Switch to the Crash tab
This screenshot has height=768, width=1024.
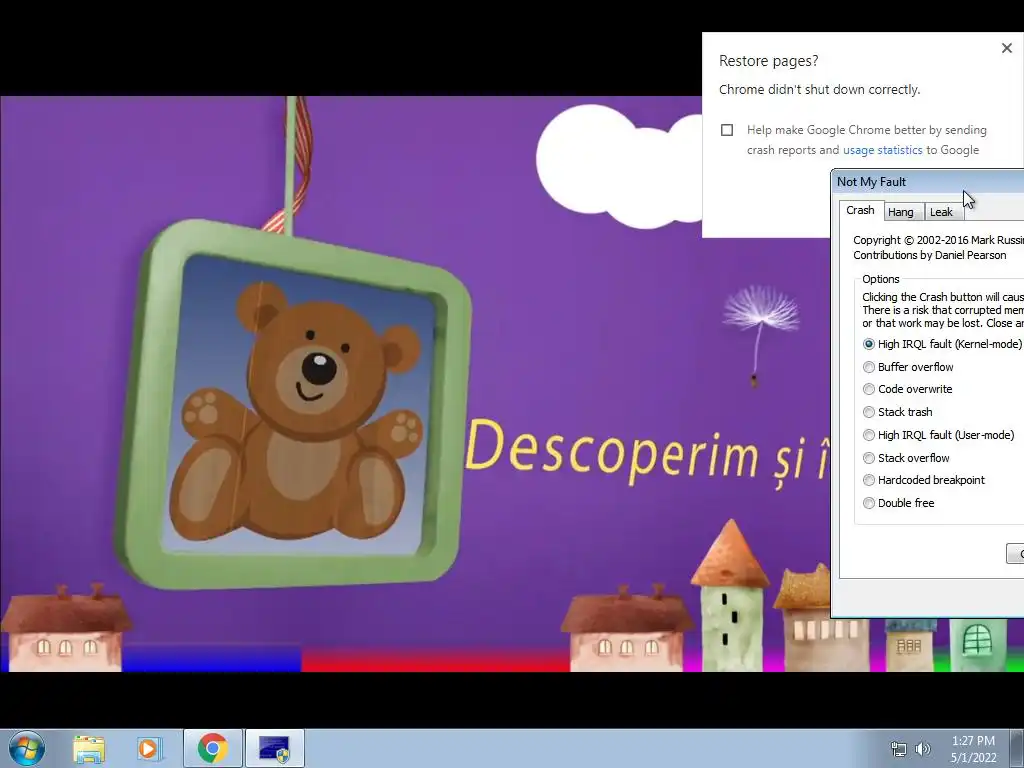[x=860, y=210]
